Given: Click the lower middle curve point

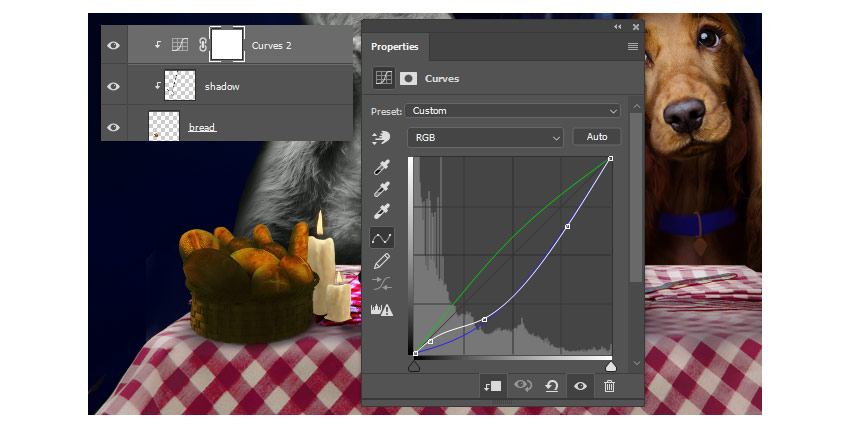Looking at the screenshot, I should pos(485,320).
